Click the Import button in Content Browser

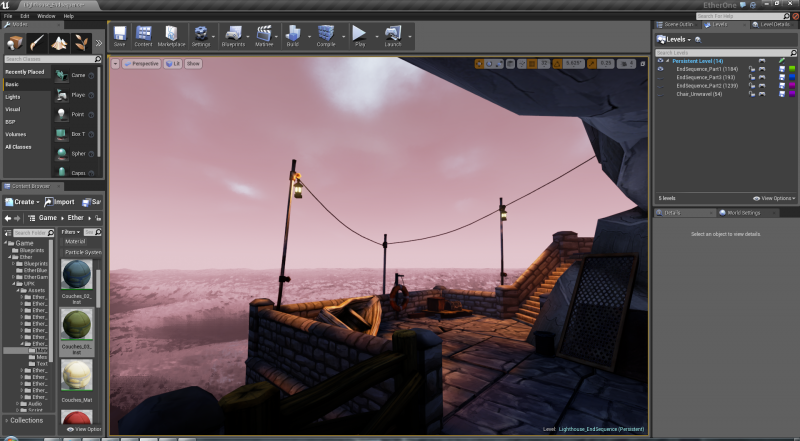tap(61, 201)
